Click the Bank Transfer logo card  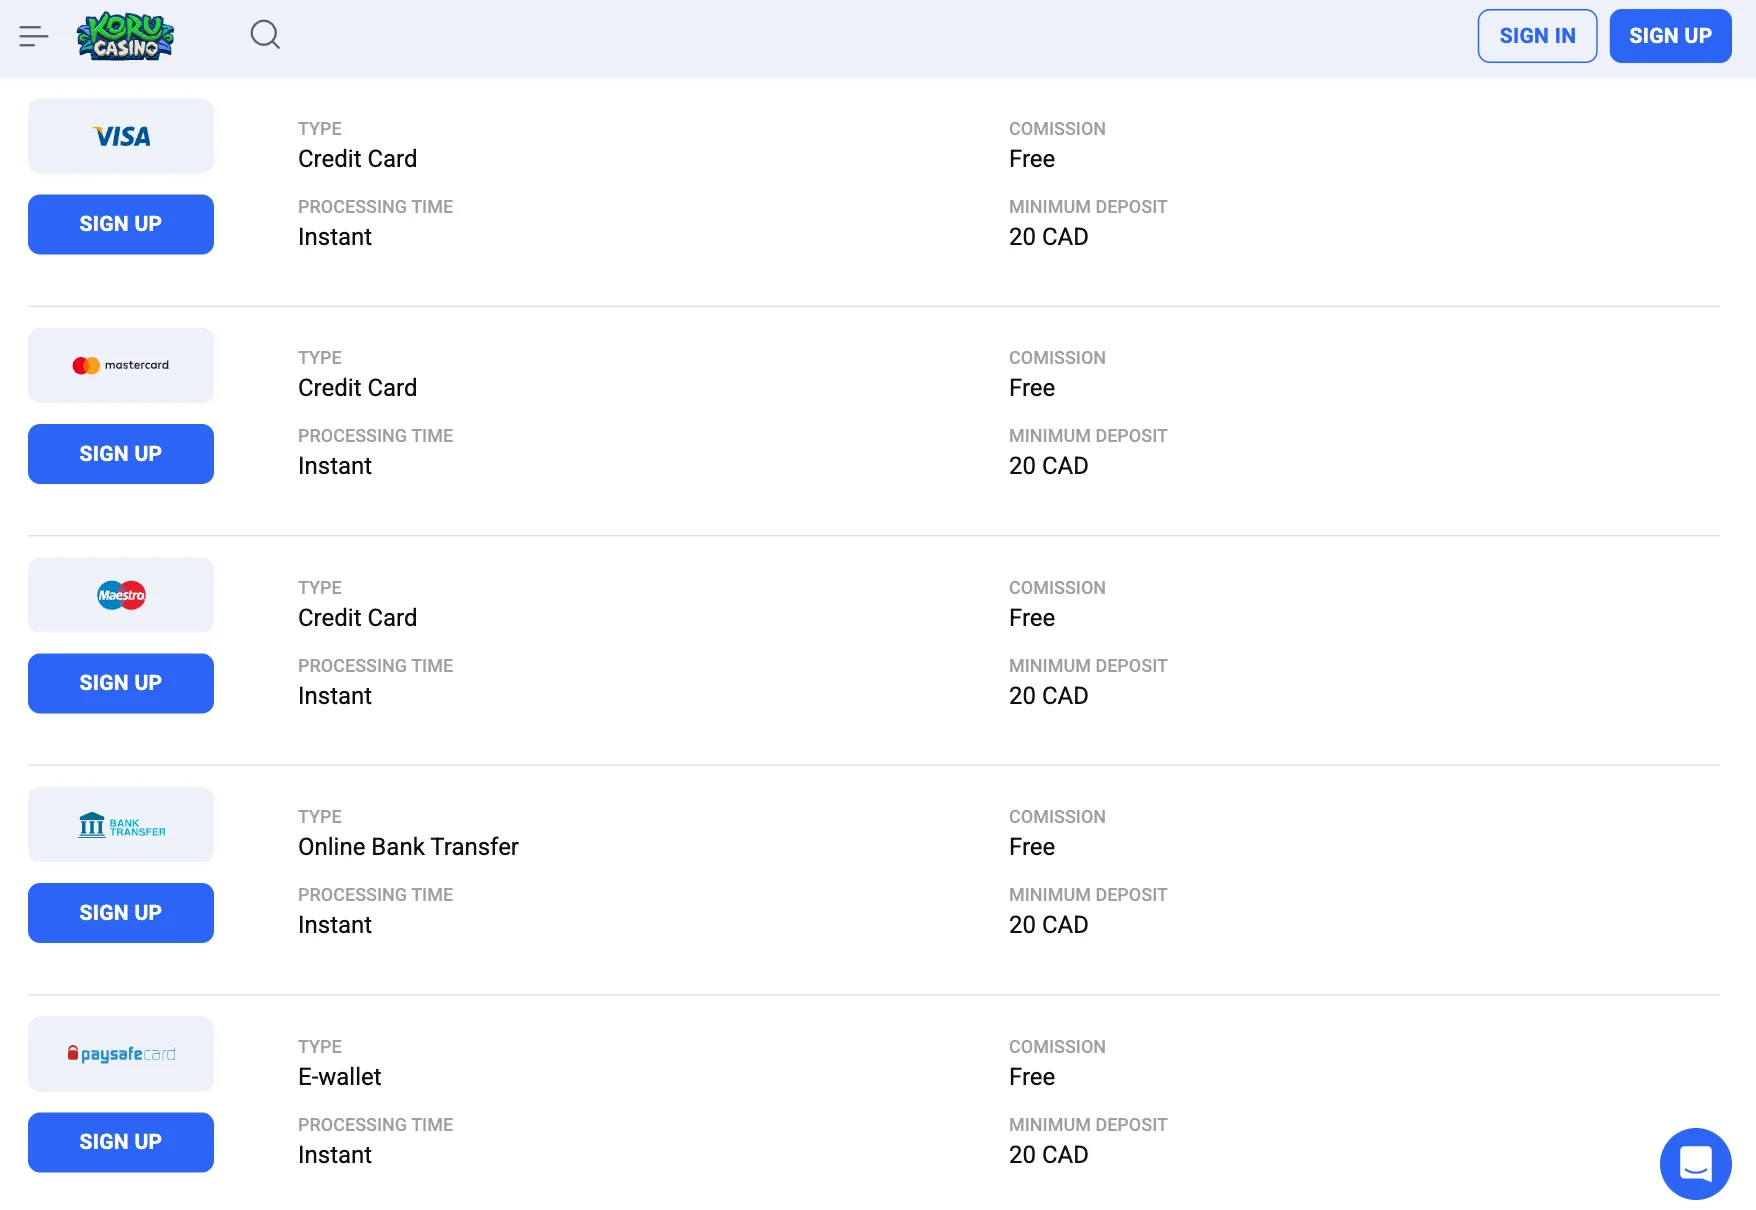[x=121, y=824]
